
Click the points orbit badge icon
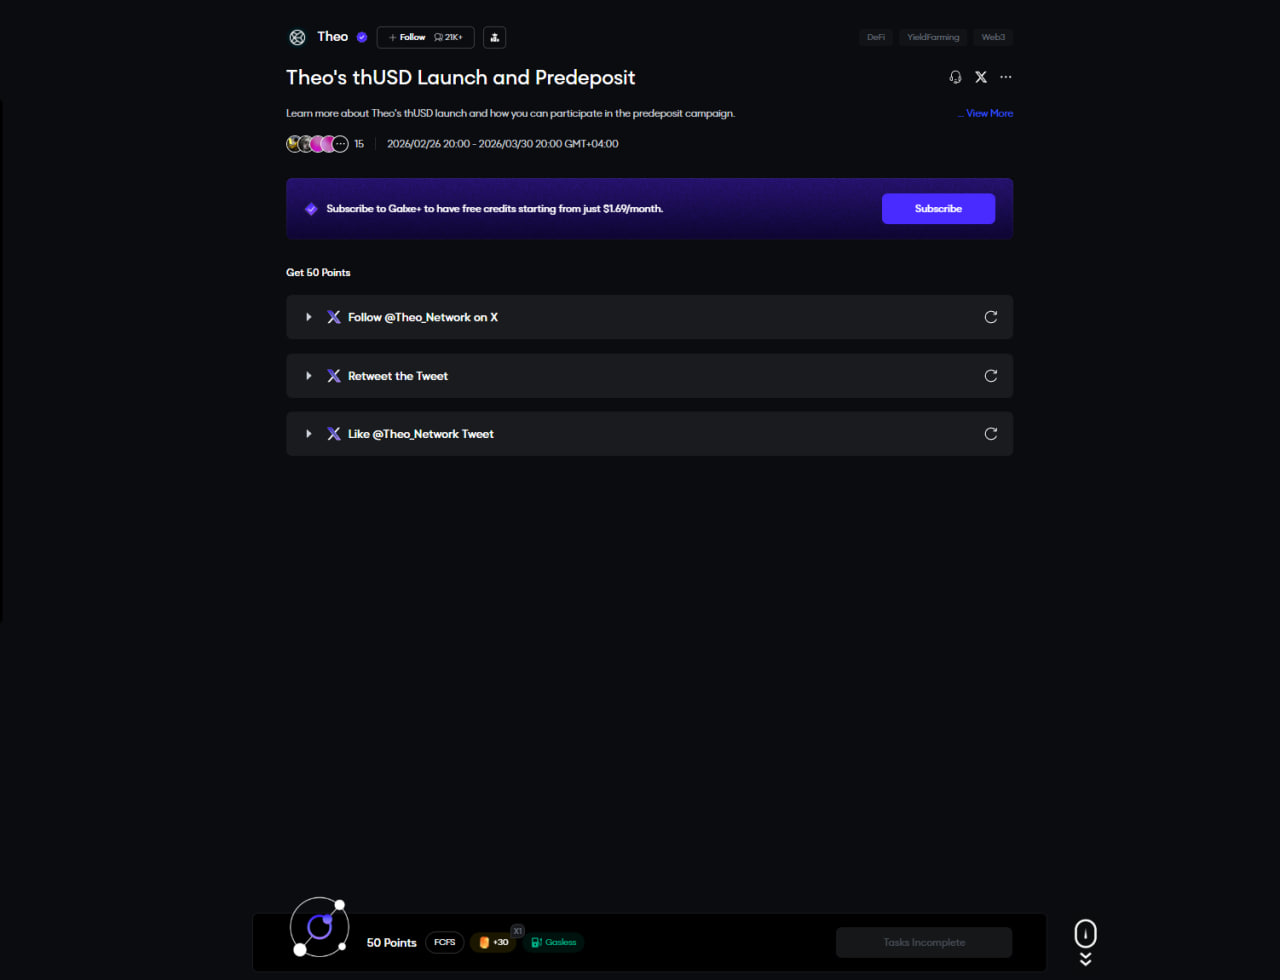(319, 927)
